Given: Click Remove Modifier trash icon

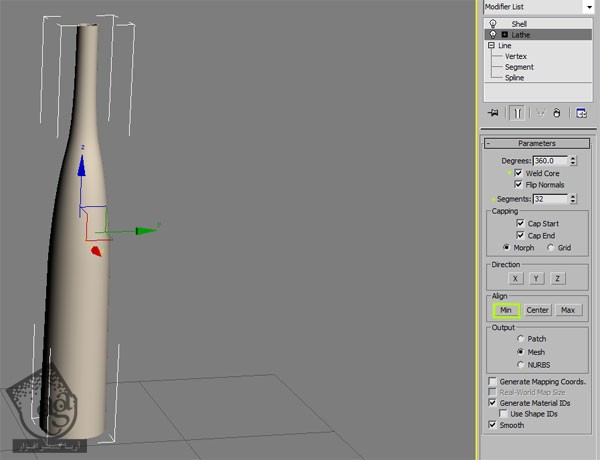Looking at the screenshot, I should tap(556, 114).
